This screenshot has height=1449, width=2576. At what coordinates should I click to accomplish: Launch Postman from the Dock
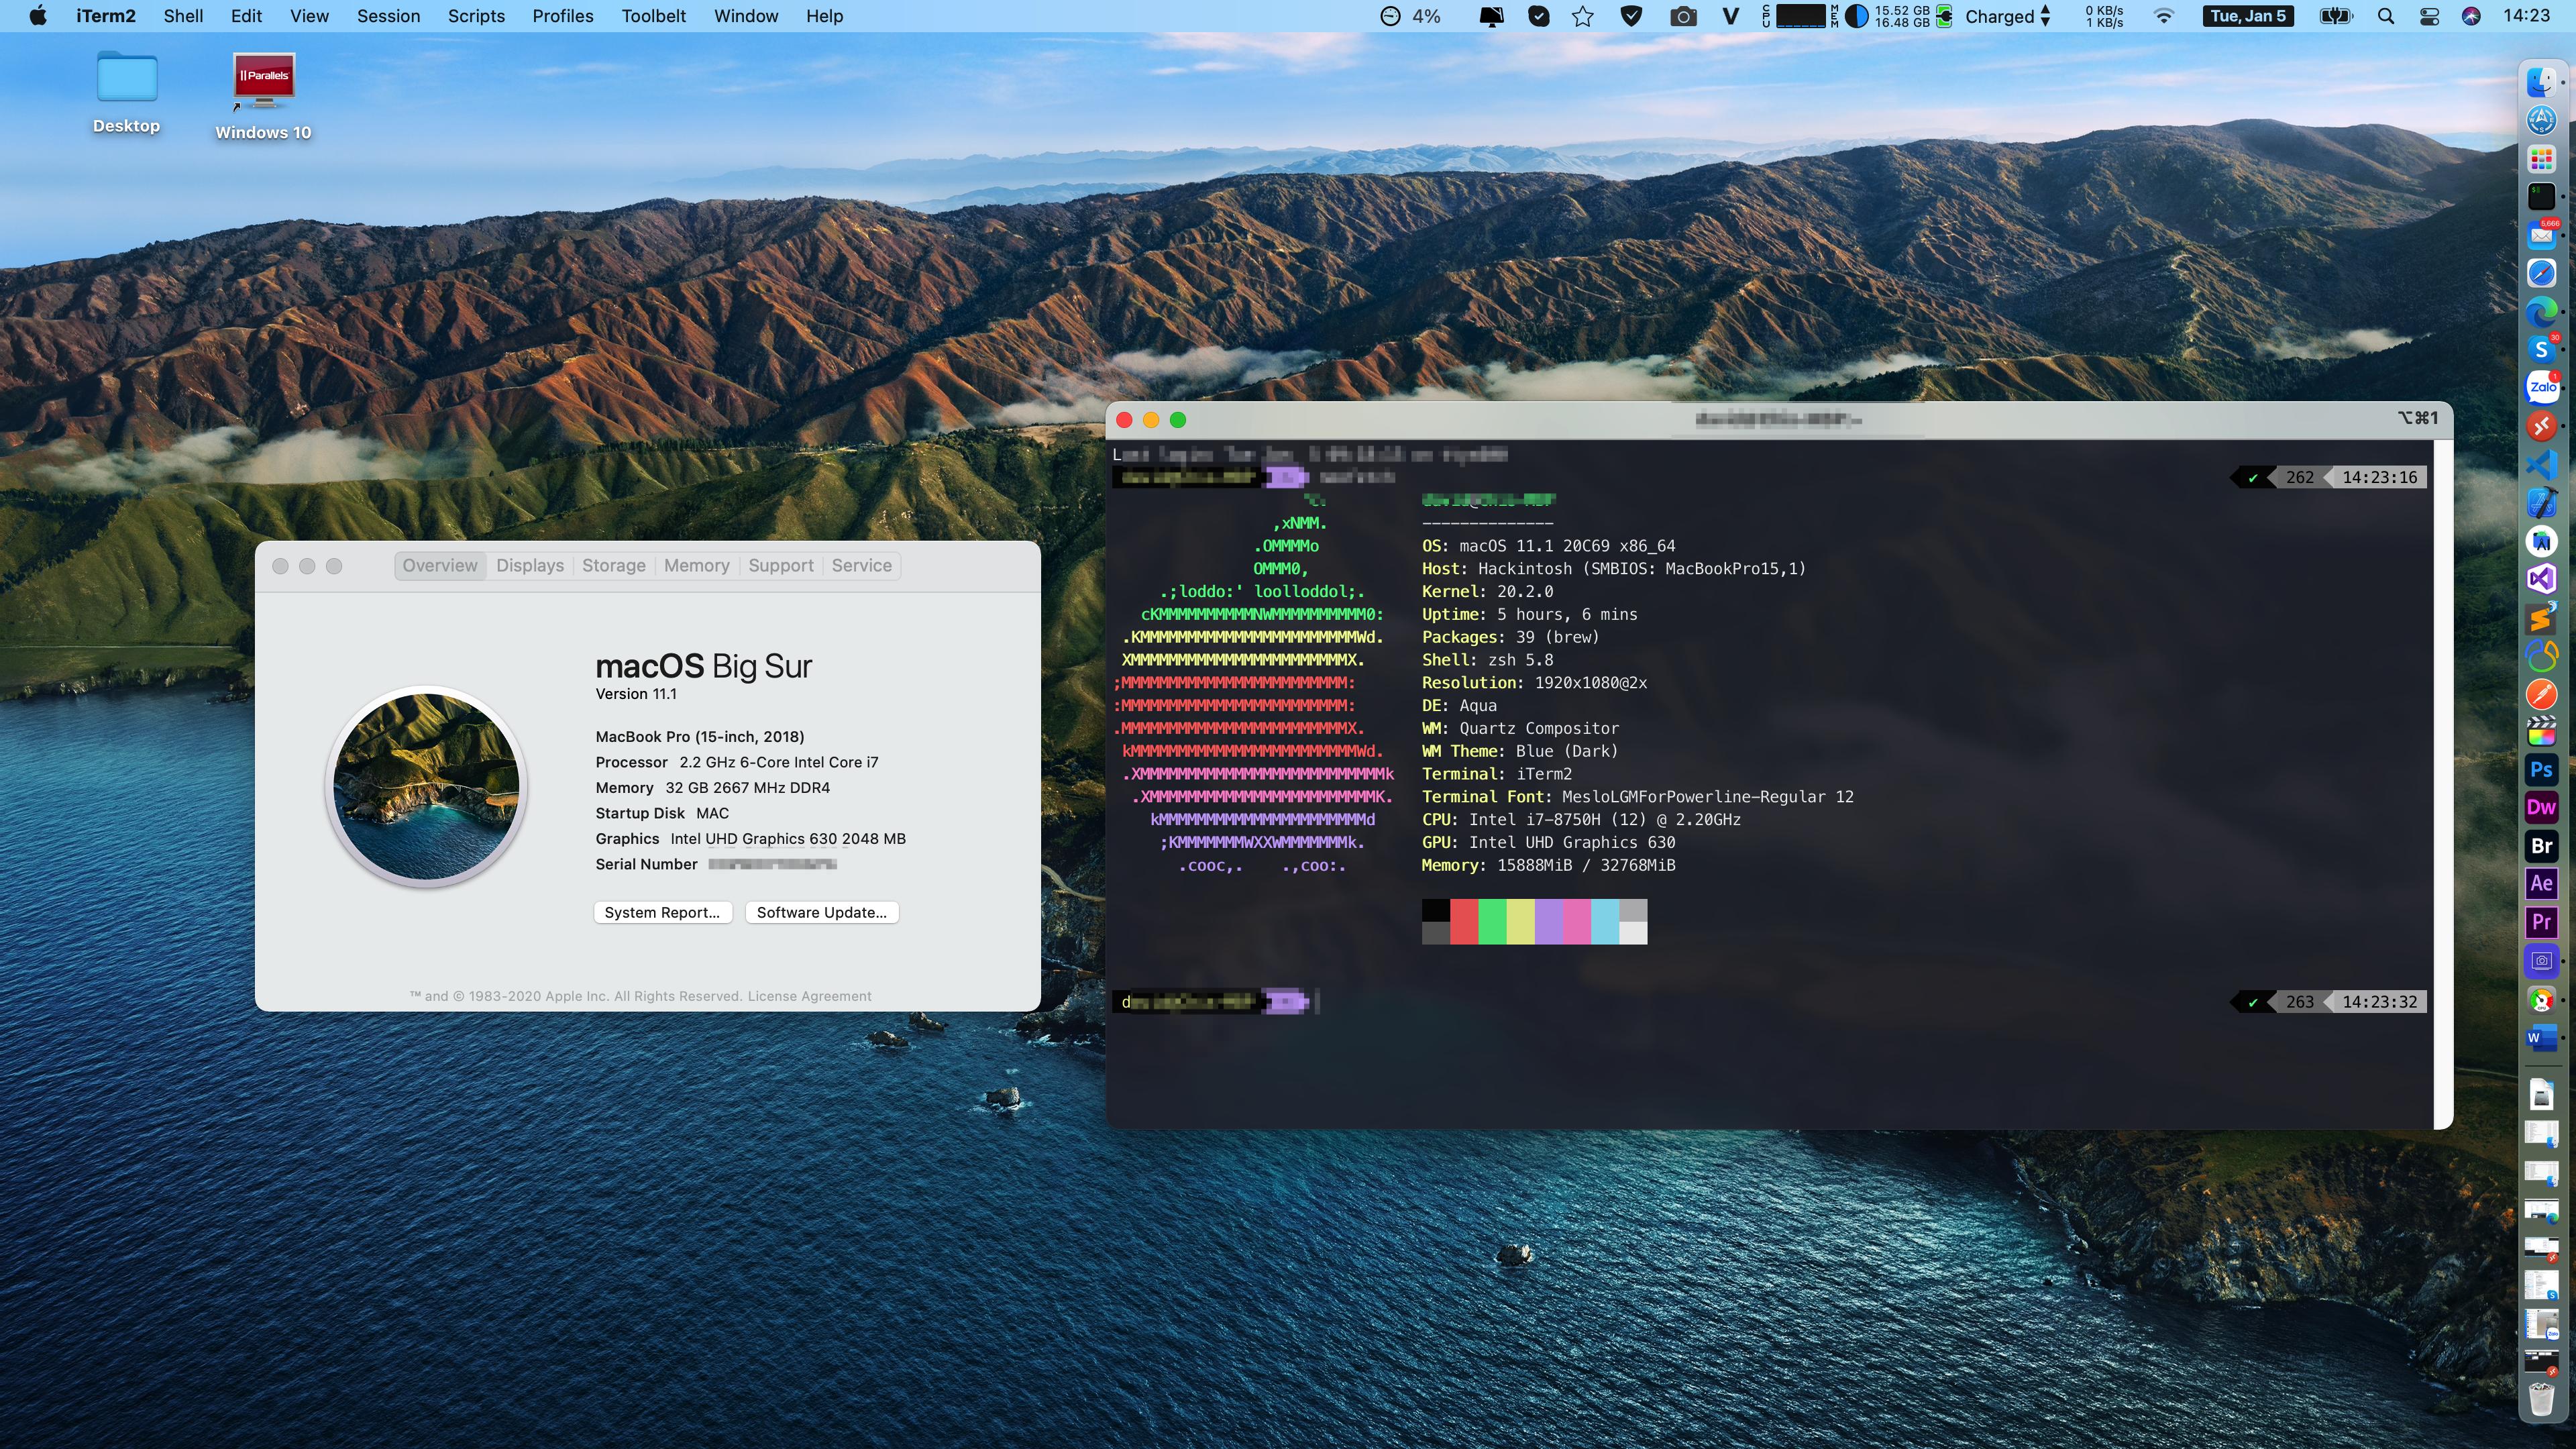click(x=2541, y=694)
